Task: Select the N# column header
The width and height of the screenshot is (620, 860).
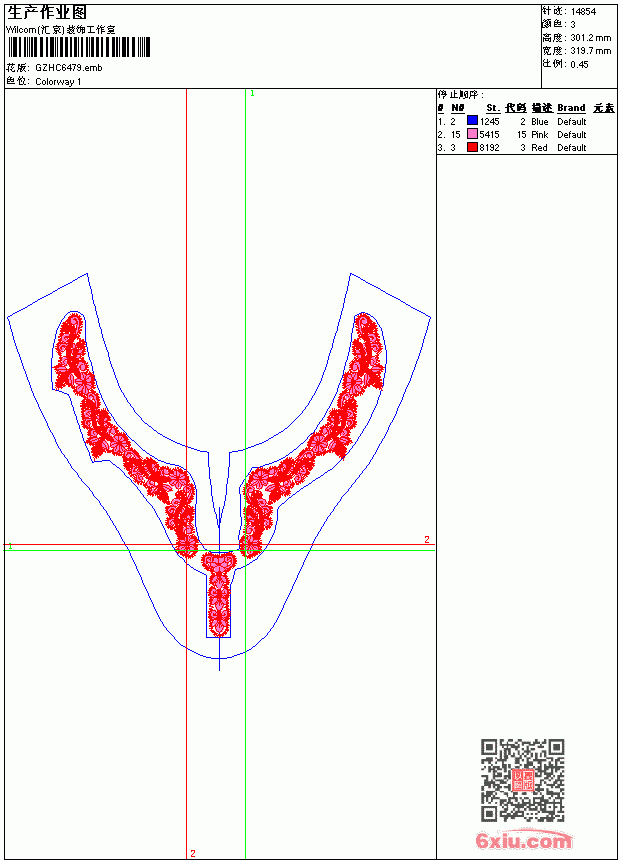Action: 458,108
